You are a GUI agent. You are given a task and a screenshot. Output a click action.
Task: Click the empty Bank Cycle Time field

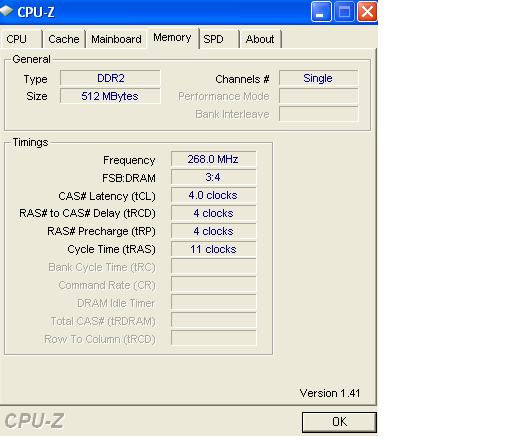point(213,266)
